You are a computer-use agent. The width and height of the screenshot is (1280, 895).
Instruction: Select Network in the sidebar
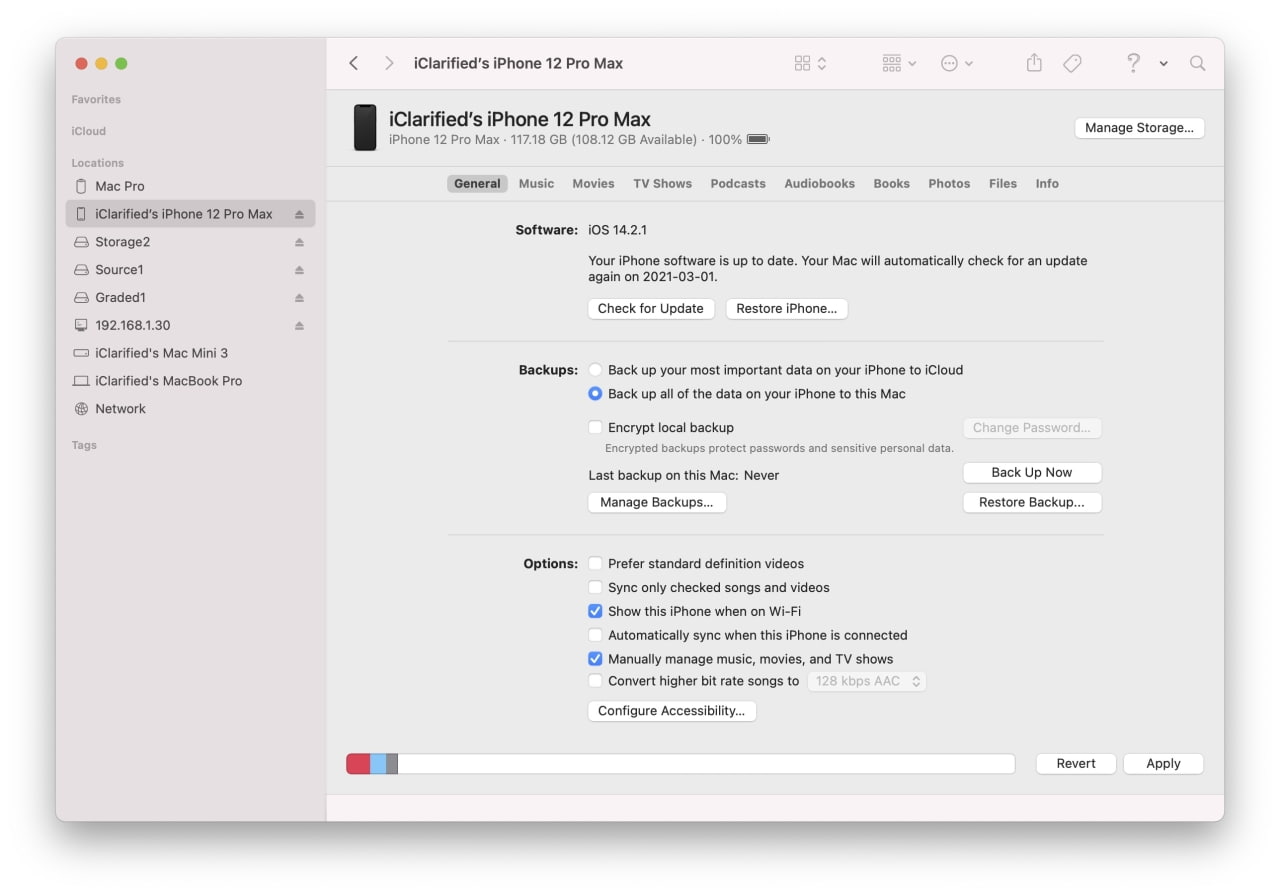tap(190, 409)
